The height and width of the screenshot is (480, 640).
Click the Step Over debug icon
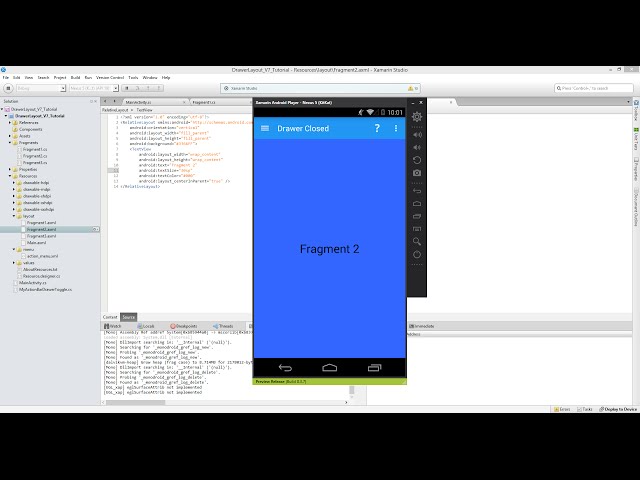tap(138, 88)
